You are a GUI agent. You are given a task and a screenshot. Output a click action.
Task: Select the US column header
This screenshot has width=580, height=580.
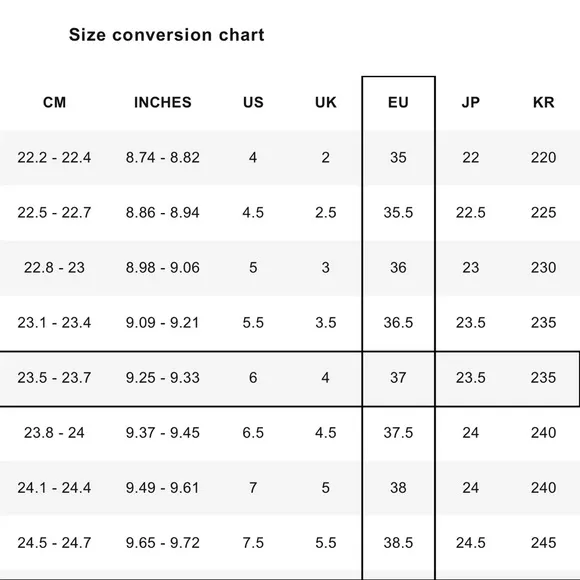click(x=253, y=102)
